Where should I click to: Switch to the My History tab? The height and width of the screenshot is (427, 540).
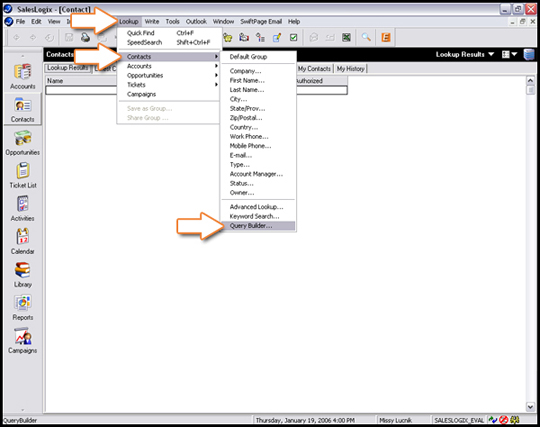point(351,69)
